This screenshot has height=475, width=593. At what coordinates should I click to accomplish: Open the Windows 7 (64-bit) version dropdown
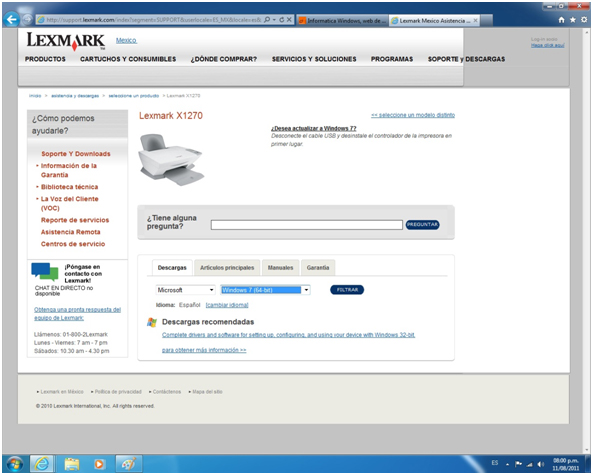tap(265, 290)
